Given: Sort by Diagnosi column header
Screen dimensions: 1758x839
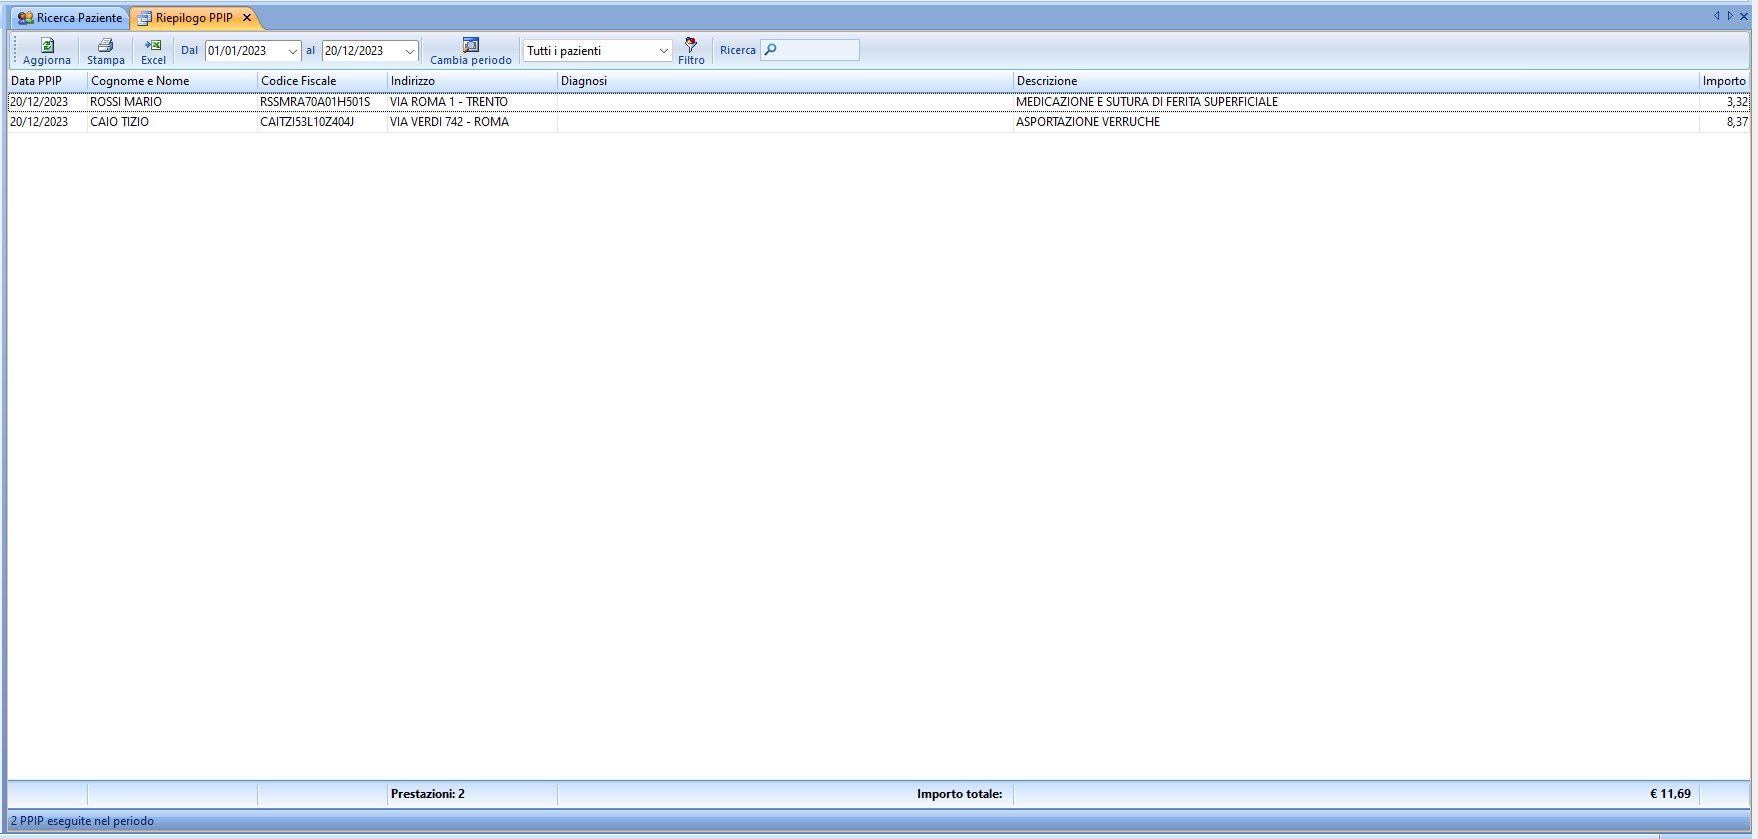Looking at the screenshot, I should pyautogui.click(x=785, y=81).
